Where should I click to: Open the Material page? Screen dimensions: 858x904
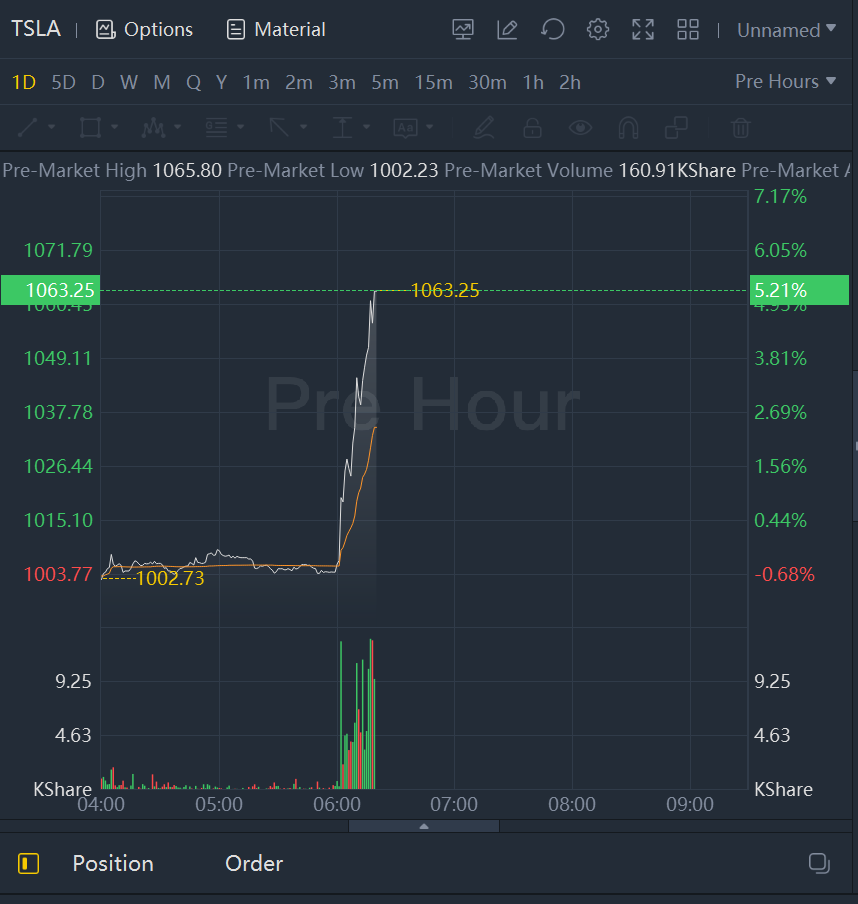pos(276,29)
